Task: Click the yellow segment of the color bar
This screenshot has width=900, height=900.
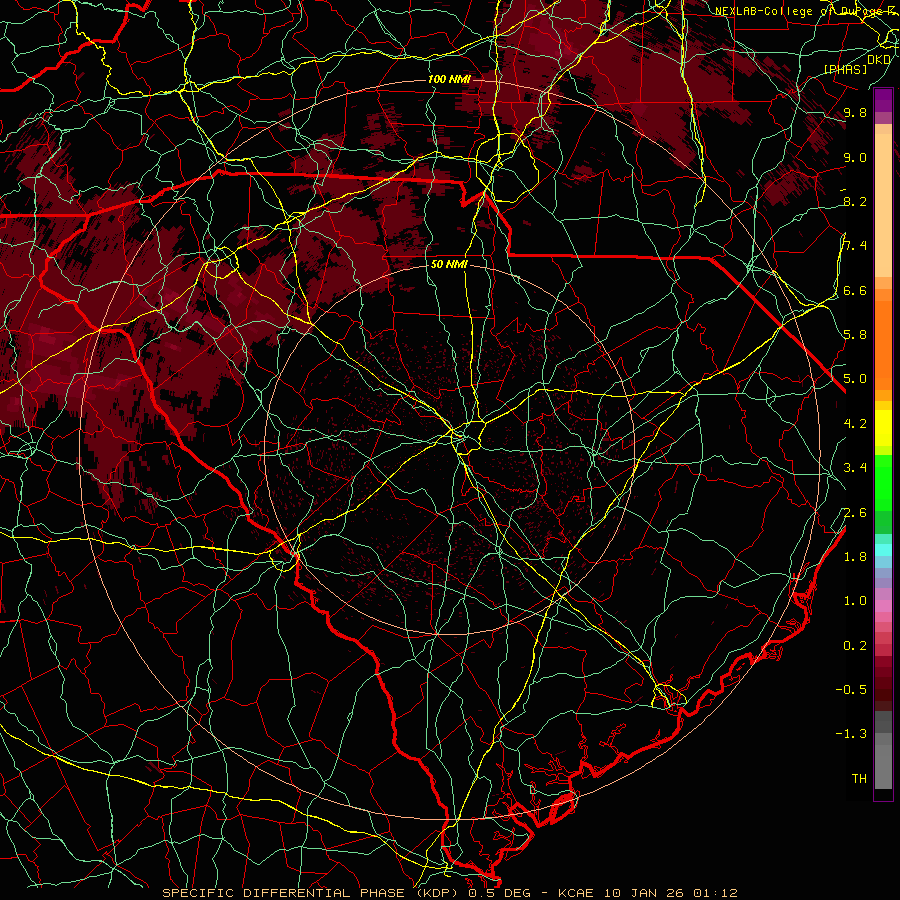Action: point(883,428)
